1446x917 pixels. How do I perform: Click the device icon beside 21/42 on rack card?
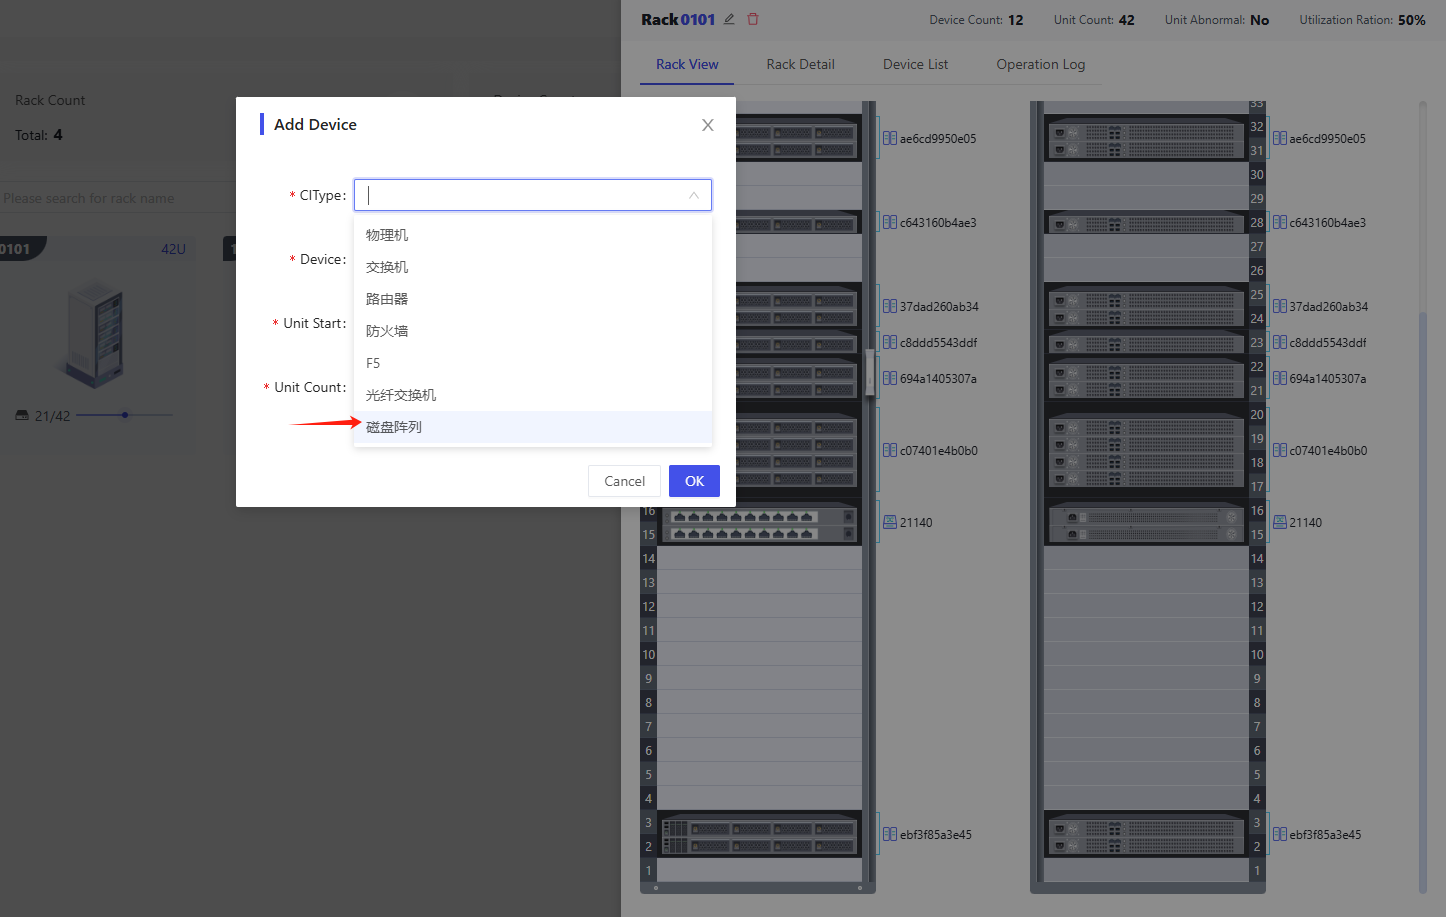(x=22, y=416)
